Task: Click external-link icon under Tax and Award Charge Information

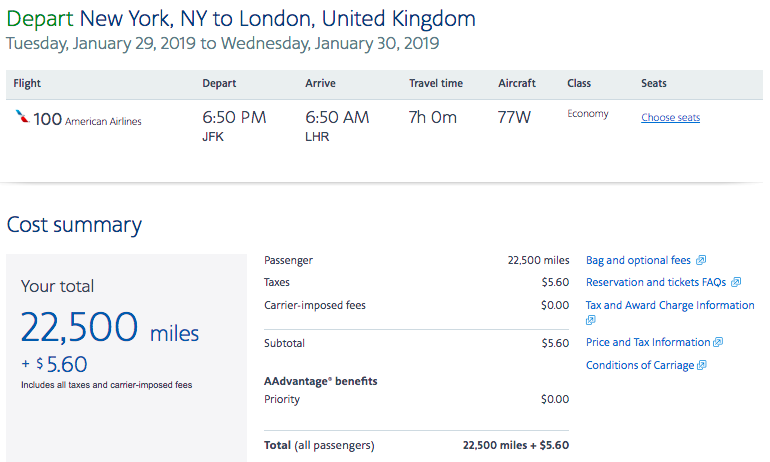Action: (590, 320)
